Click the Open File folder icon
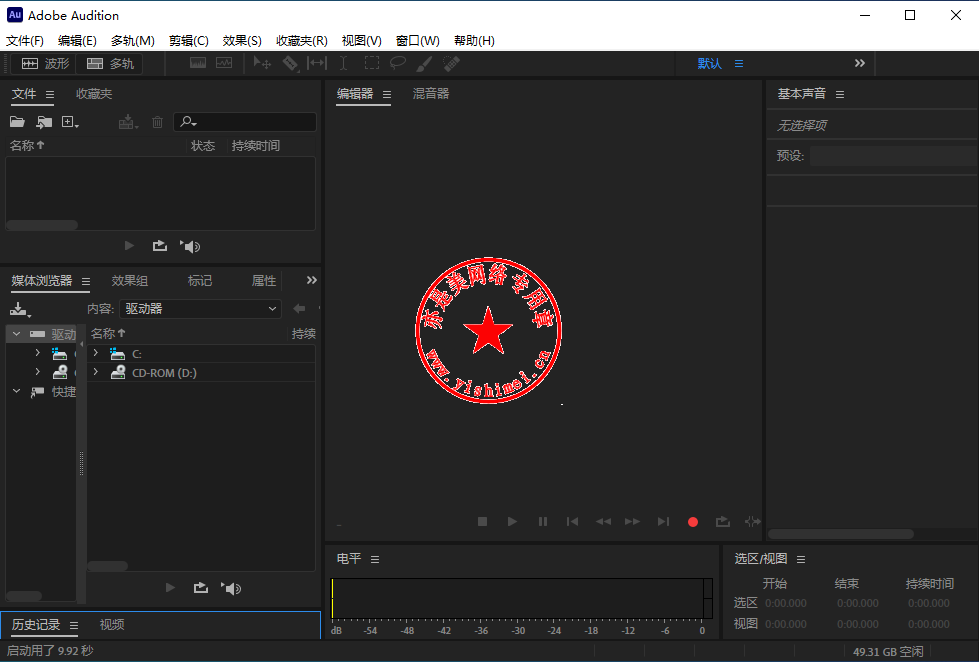Screen dimensions: 979x662 point(17,122)
